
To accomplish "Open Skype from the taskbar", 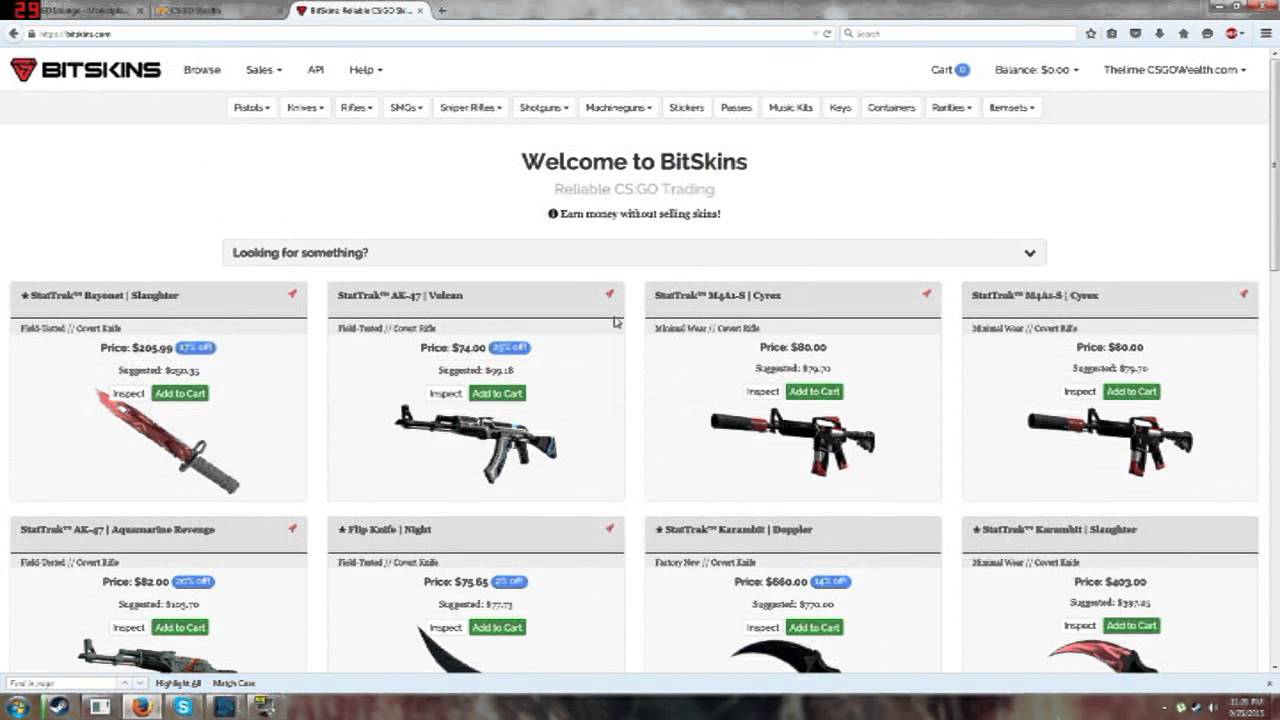I will pos(184,707).
